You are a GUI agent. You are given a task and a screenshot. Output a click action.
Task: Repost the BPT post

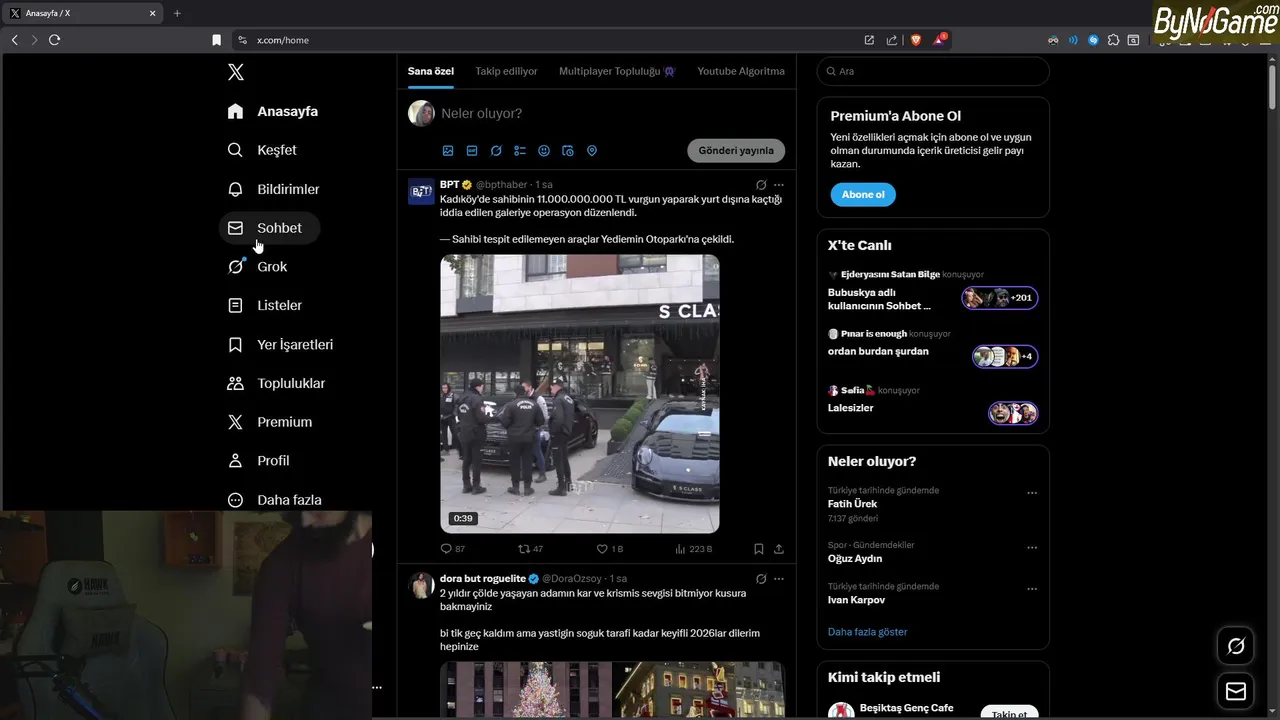click(x=530, y=549)
